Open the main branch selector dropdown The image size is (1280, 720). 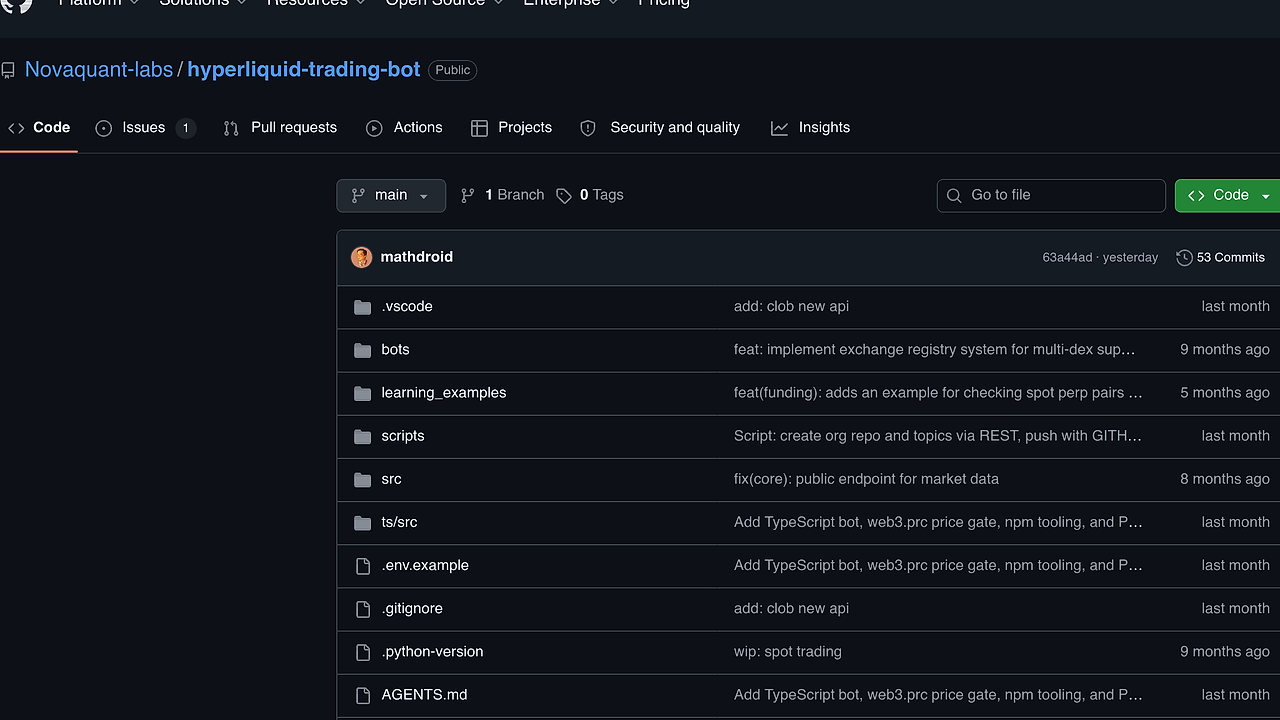pos(391,195)
